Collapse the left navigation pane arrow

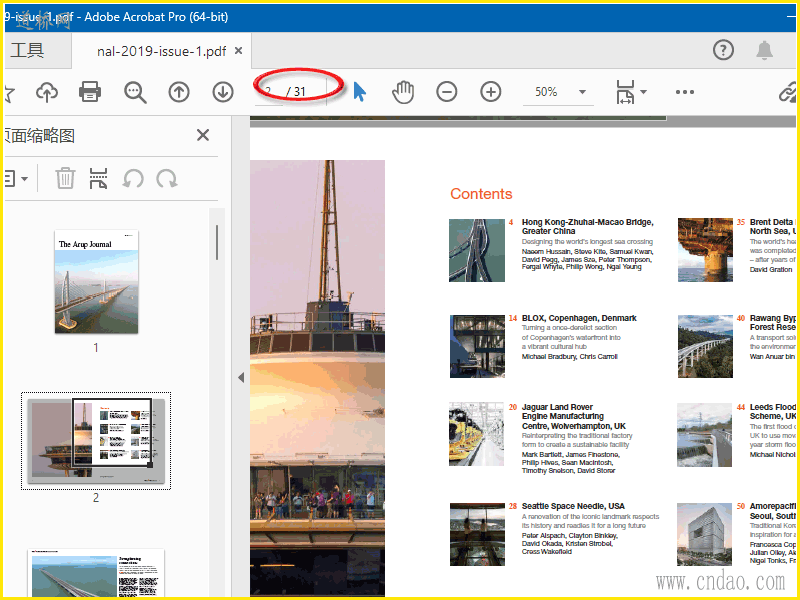pos(241,378)
